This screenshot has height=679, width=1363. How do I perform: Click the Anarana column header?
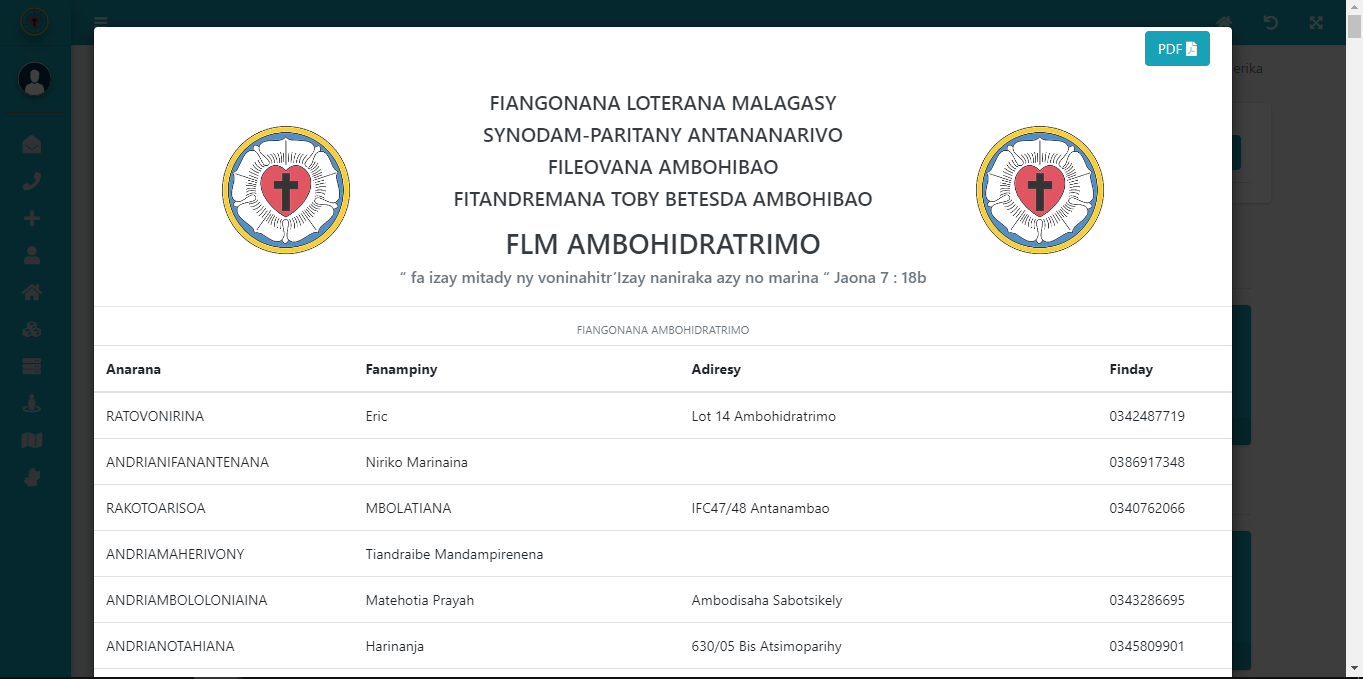(x=134, y=369)
